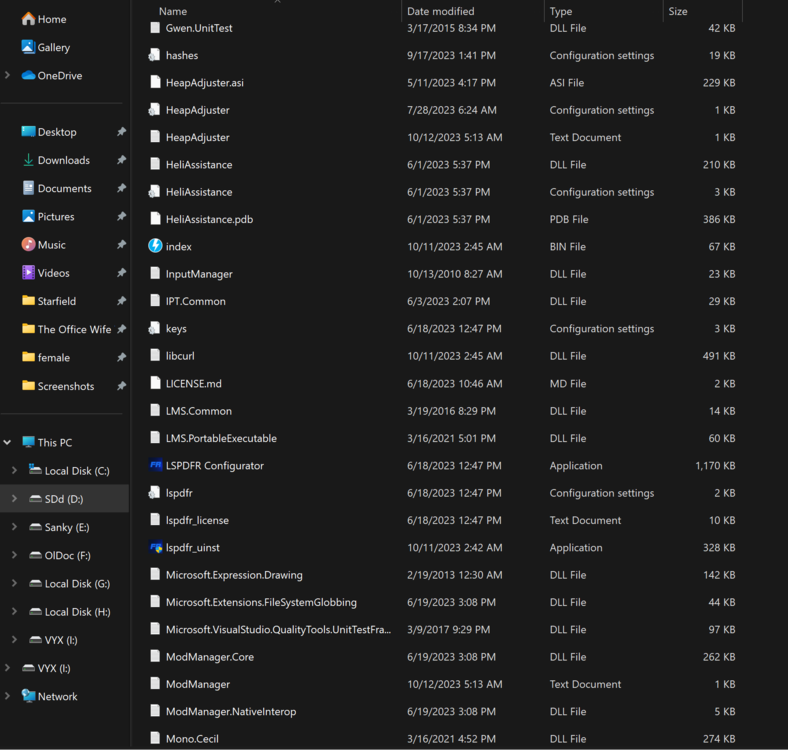Screen dimensions: 788x750
Task: Select Local Disk (C:) in tree
Action: [x=77, y=471]
